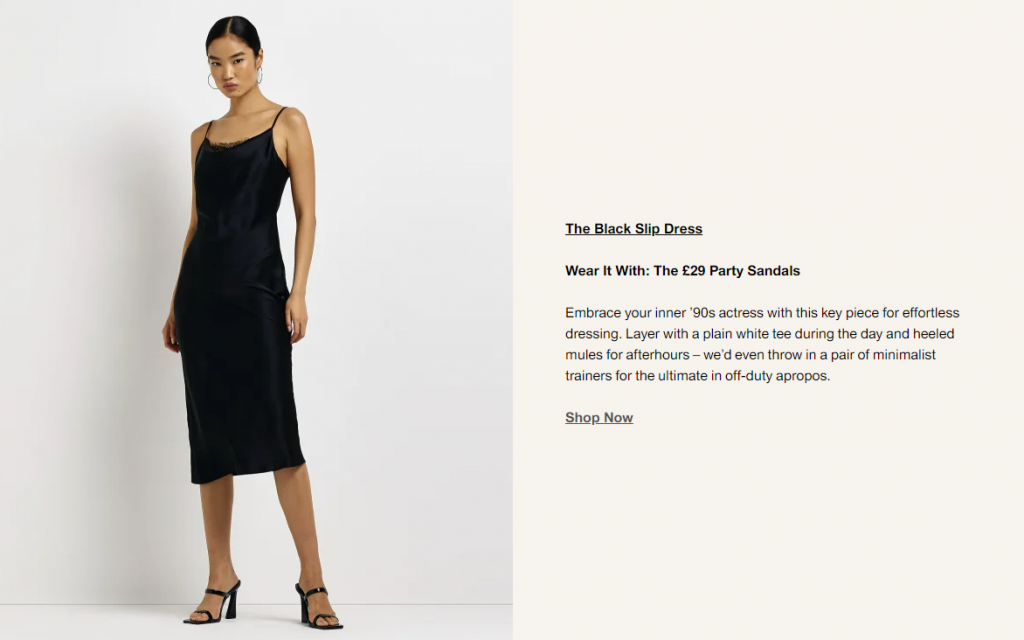Click the model's sleek tied-back hair
Screen dimensions: 1024x640
click(x=233, y=33)
